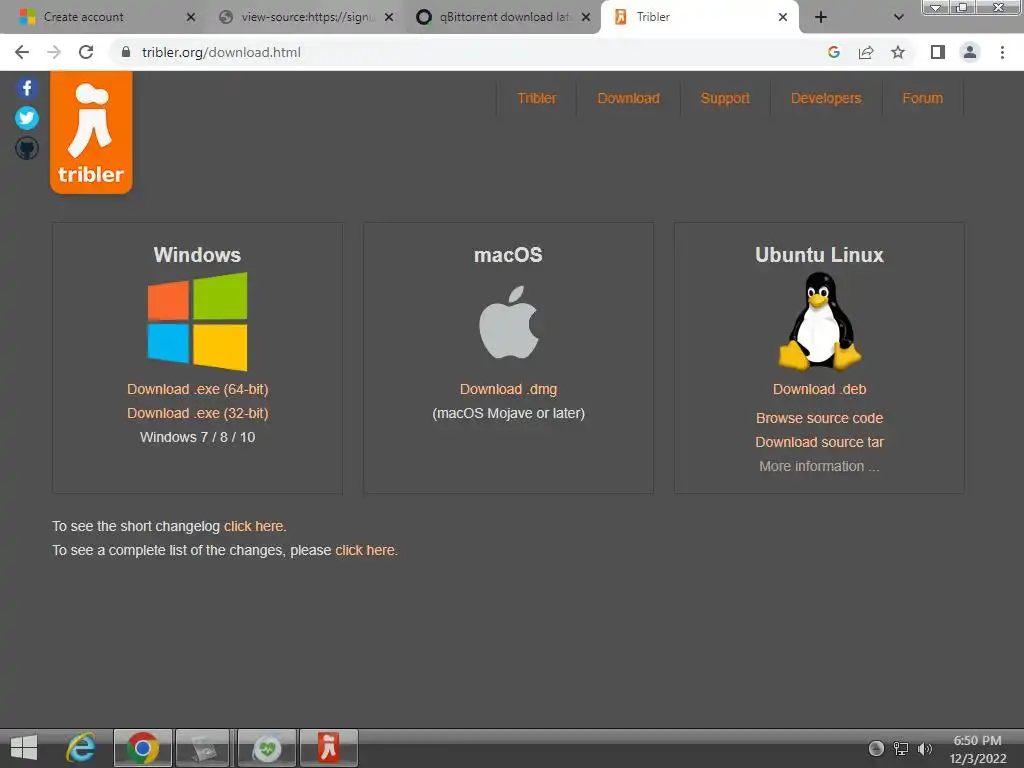
Task: Launch Internet Explorer from taskbar
Action: (x=81, y=748)
